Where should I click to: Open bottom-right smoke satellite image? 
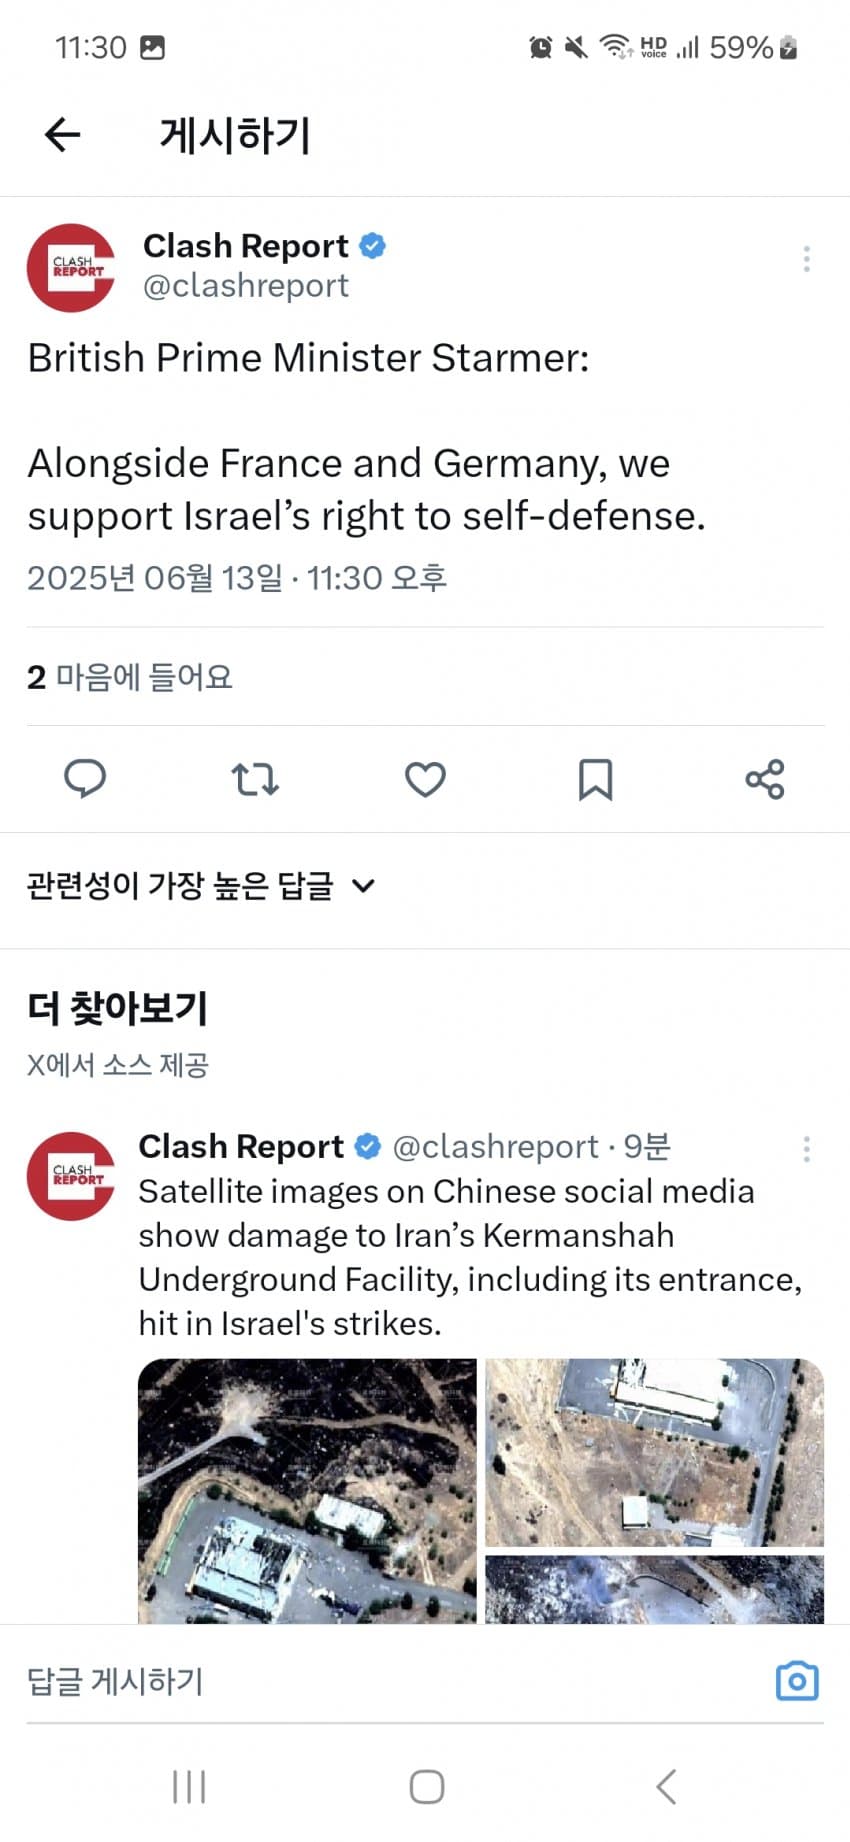654,1588
